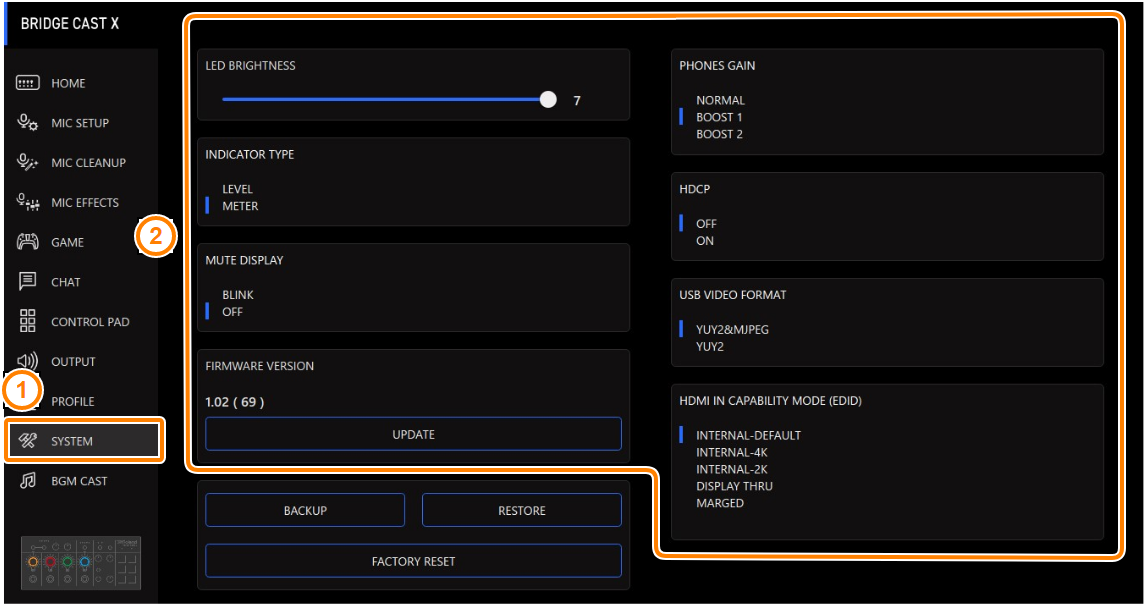
Task: Select BOOST 1 phones gain
Action: 719,117
